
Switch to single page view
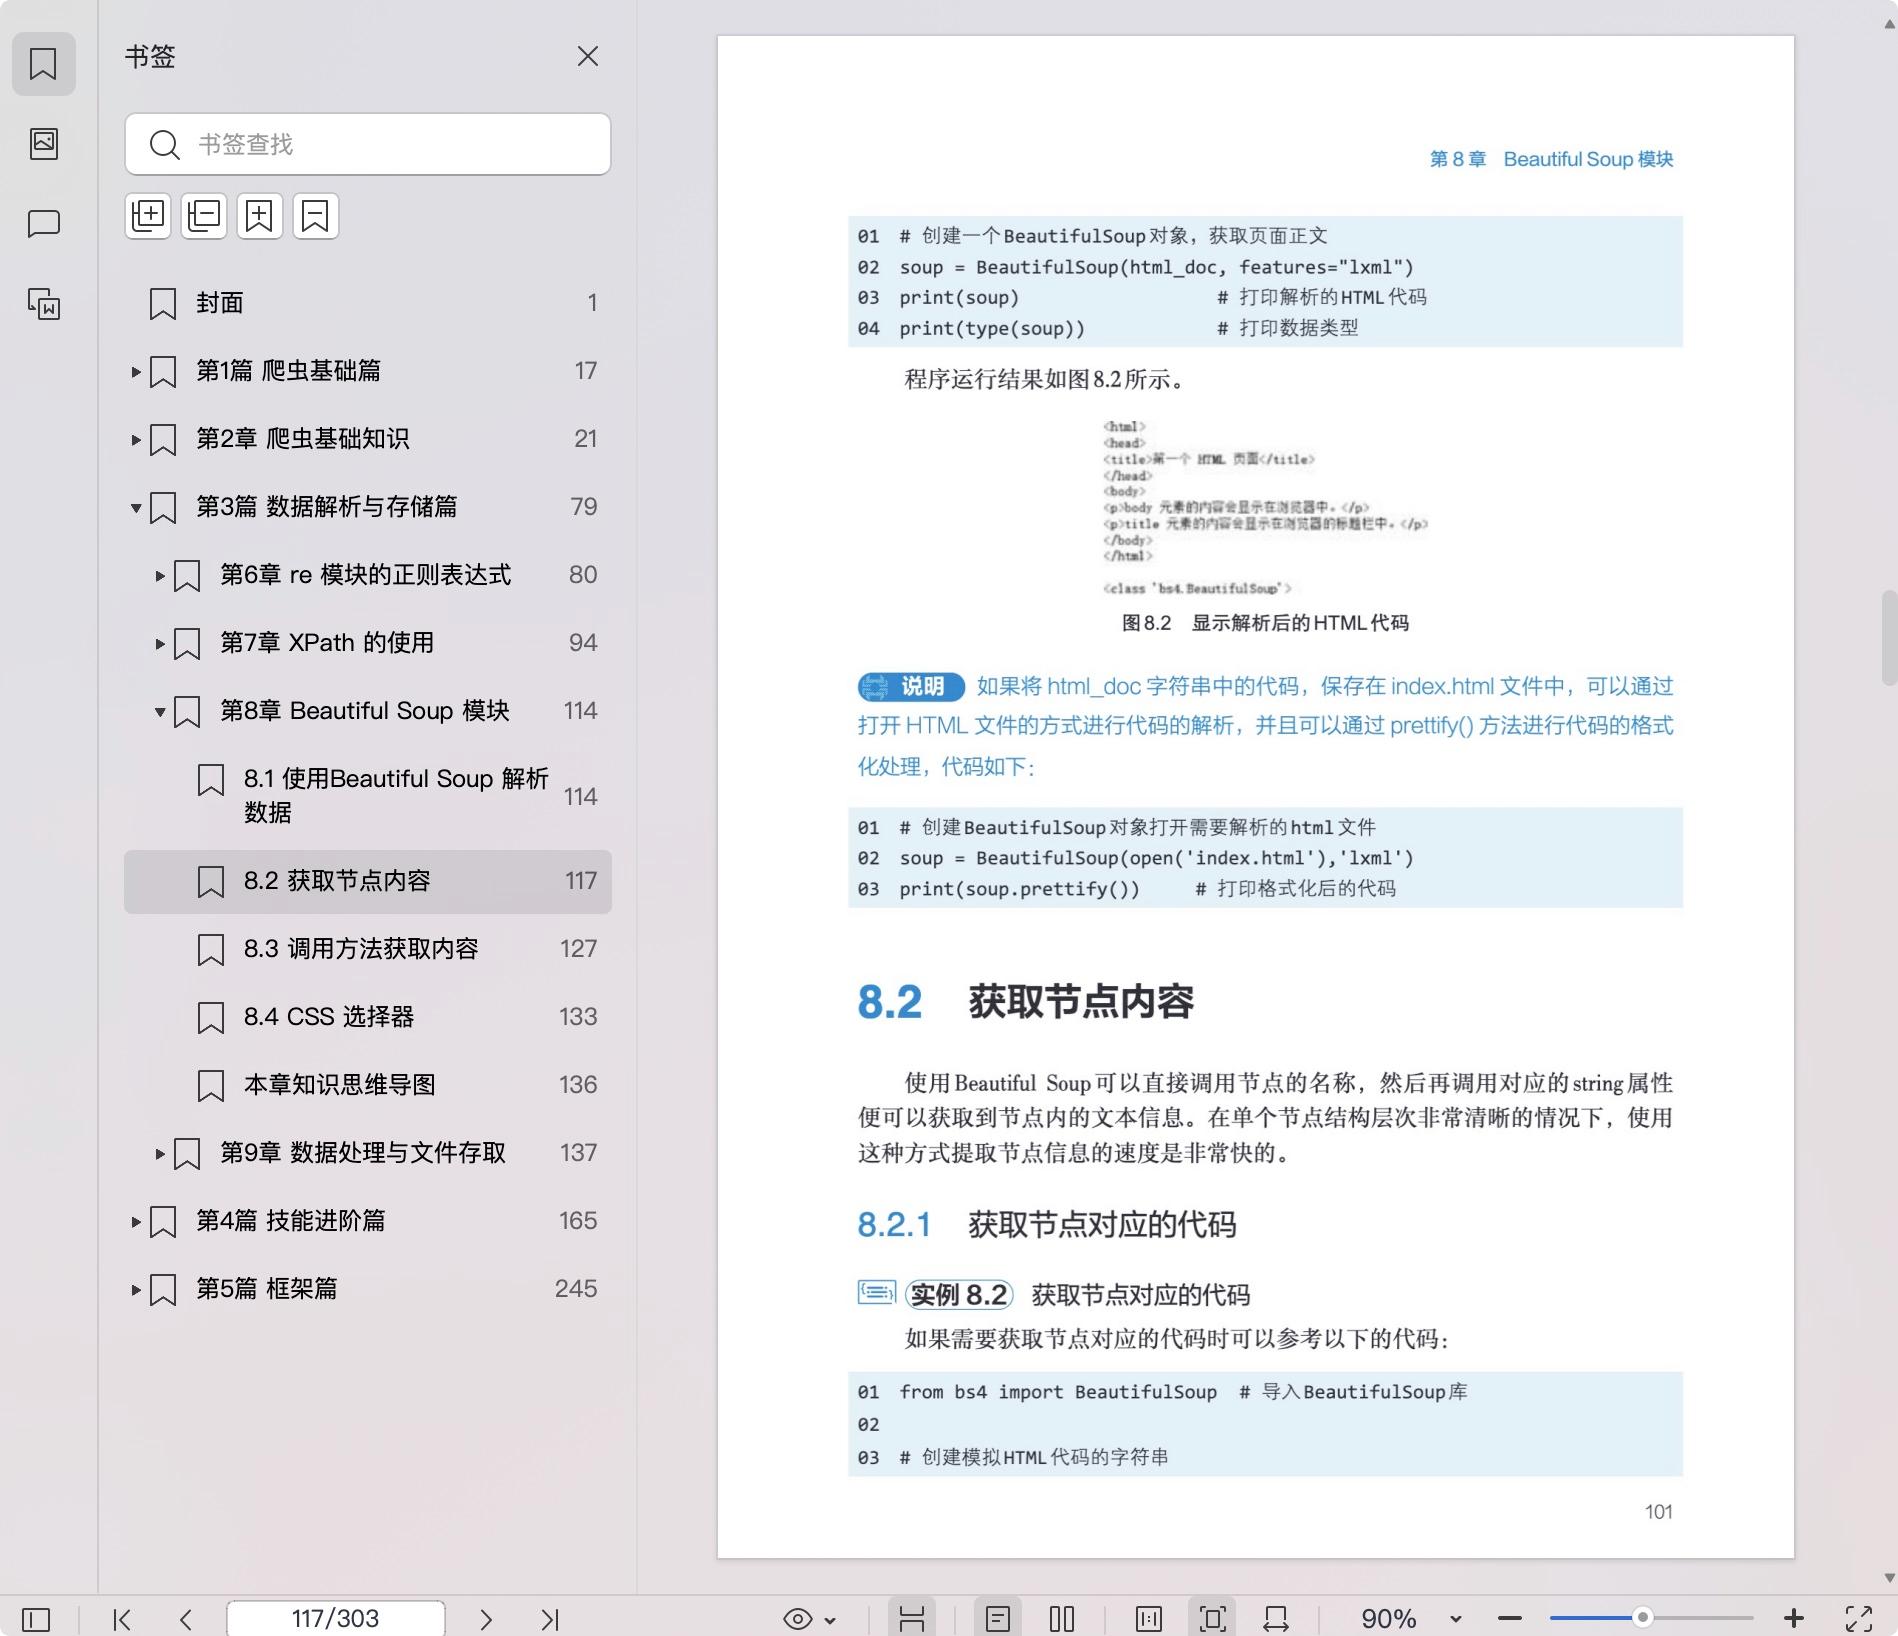pyautogui.click(x=998, y=1619)
